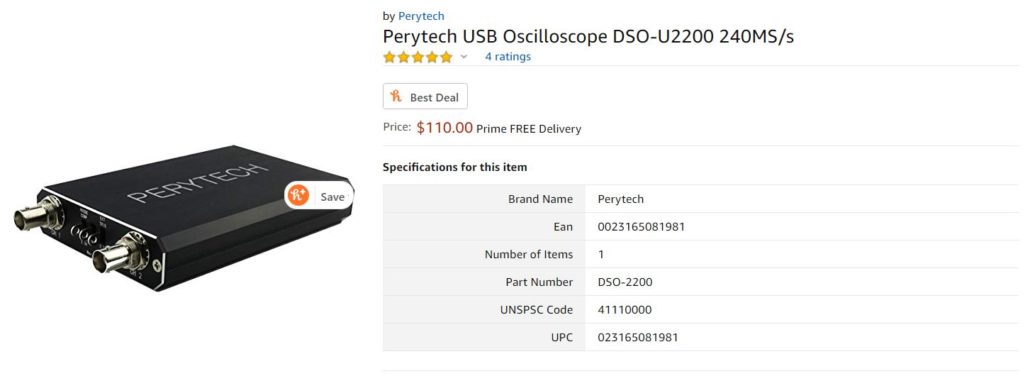The image size is (1030, 381).
Task: Click the Brand Name row label
Action: click(x=540, y=199)
